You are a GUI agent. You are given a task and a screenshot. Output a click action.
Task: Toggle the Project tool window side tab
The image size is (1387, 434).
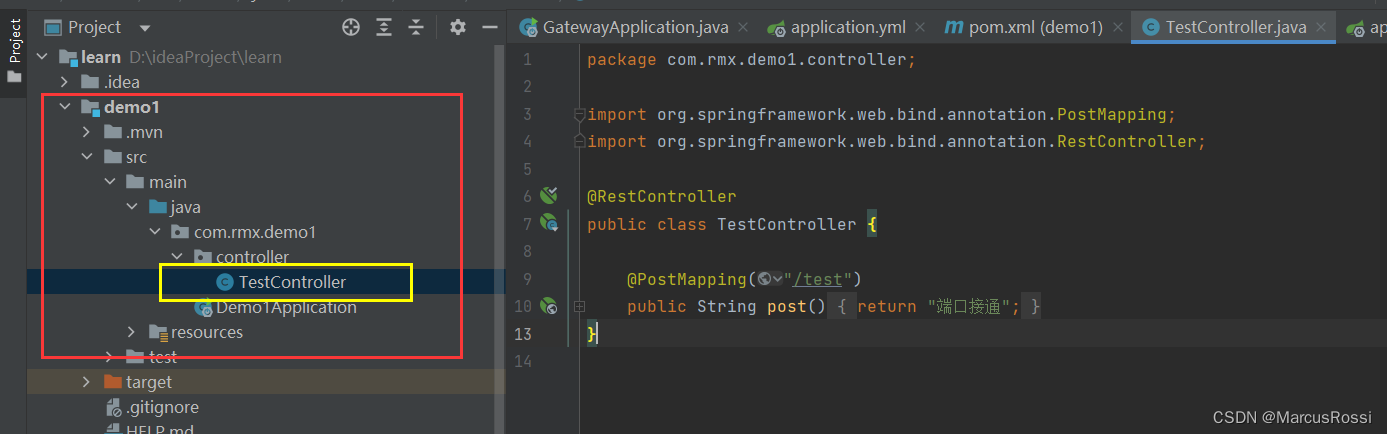14,50
